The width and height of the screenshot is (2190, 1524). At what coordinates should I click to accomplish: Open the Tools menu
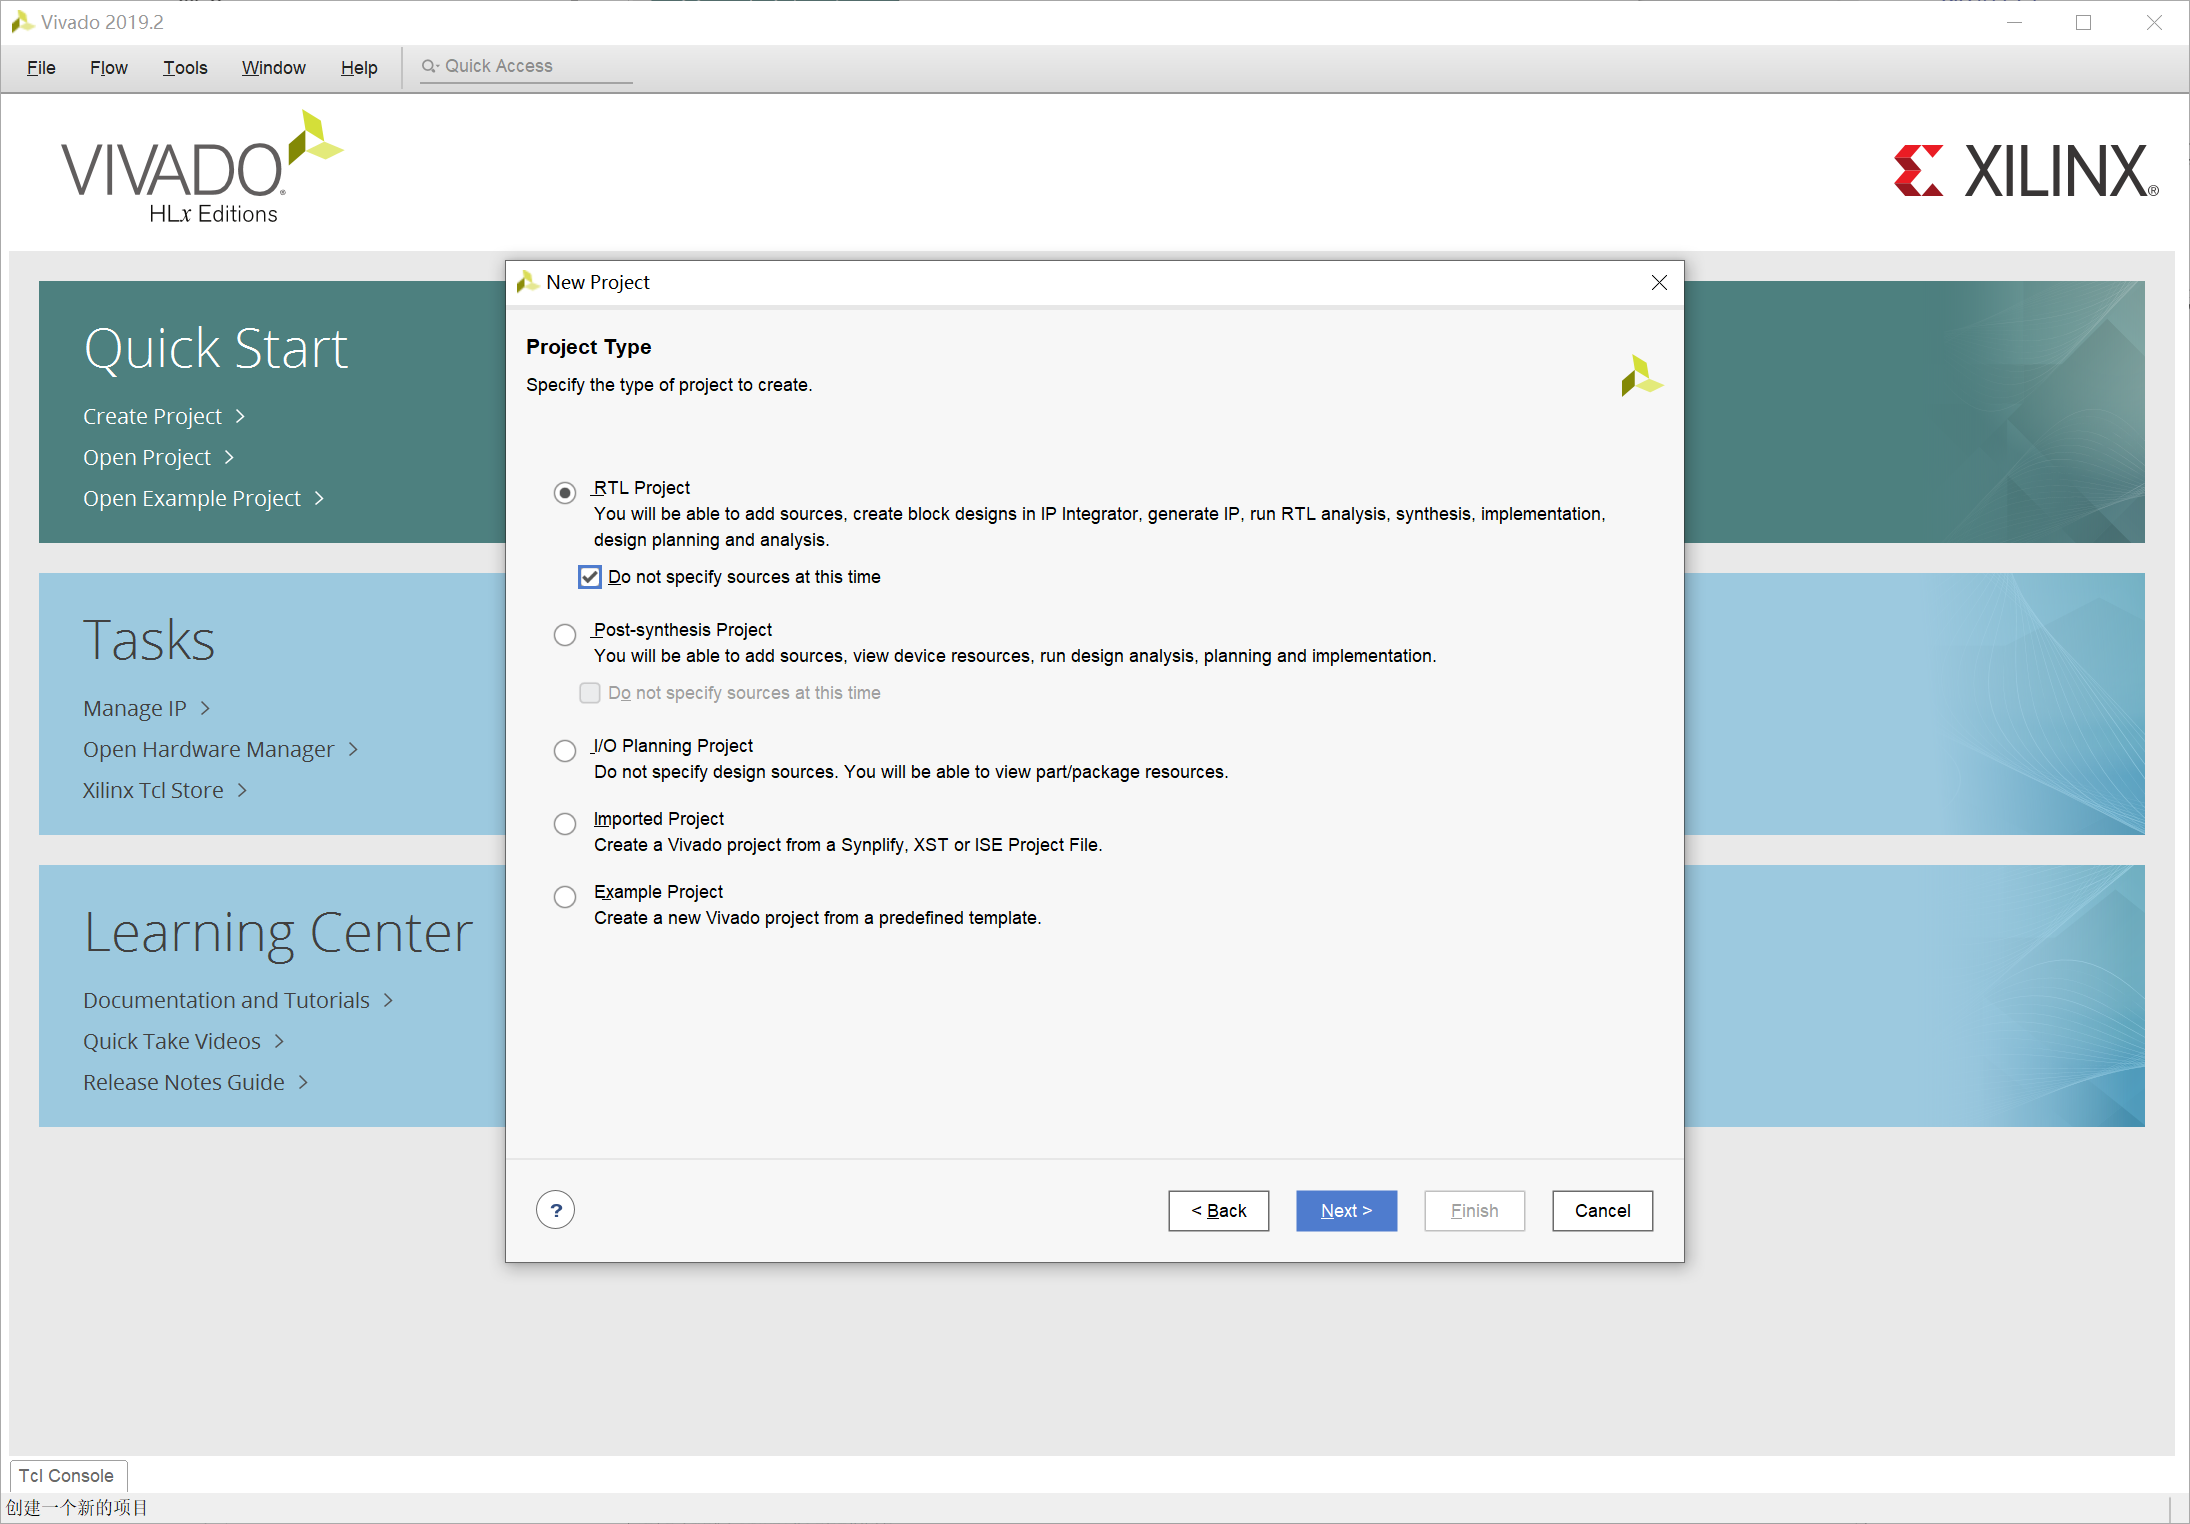tap(185, 67)
